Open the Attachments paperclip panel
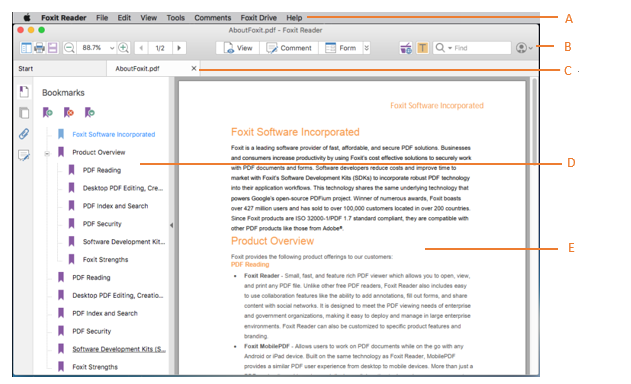The height and width of the screenshot is (384, 631). (24, 134)
